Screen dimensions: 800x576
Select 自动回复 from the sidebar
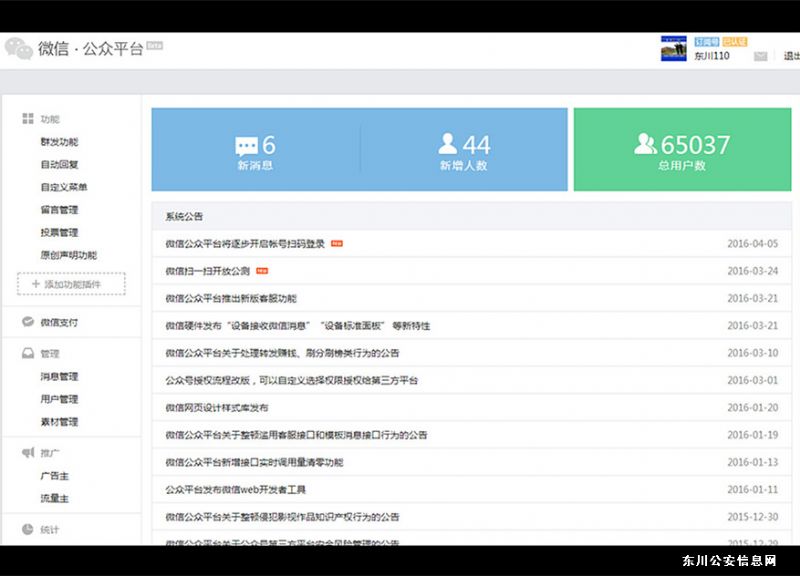[x=59, y=165]
